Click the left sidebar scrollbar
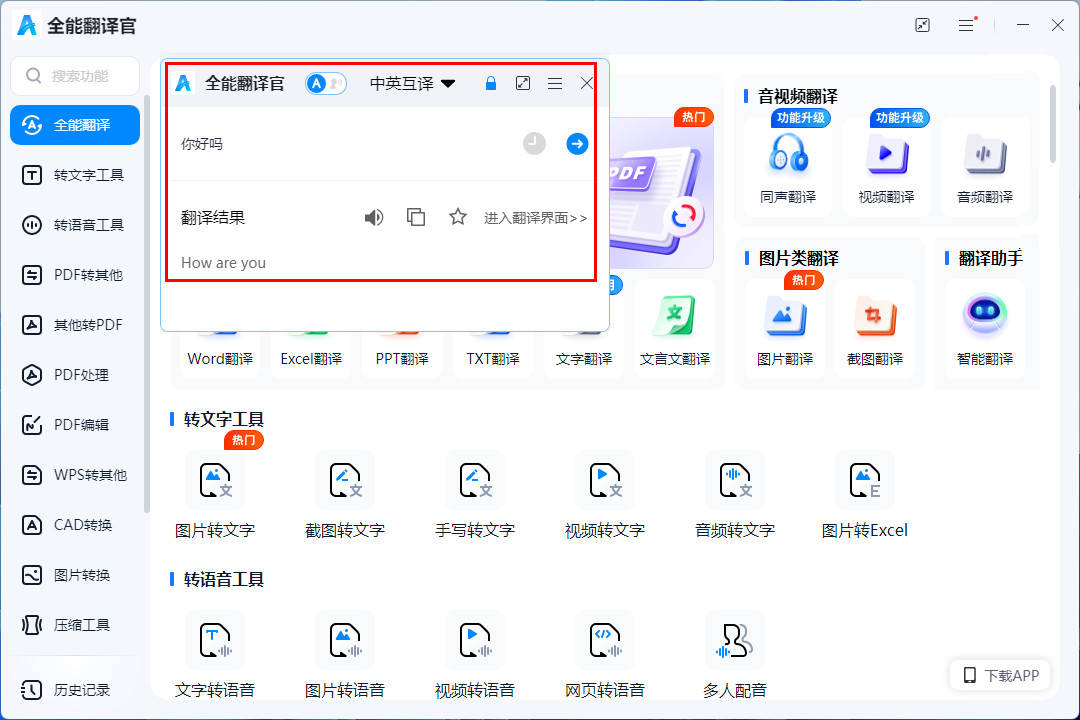1080x720 pixels. 147,303
